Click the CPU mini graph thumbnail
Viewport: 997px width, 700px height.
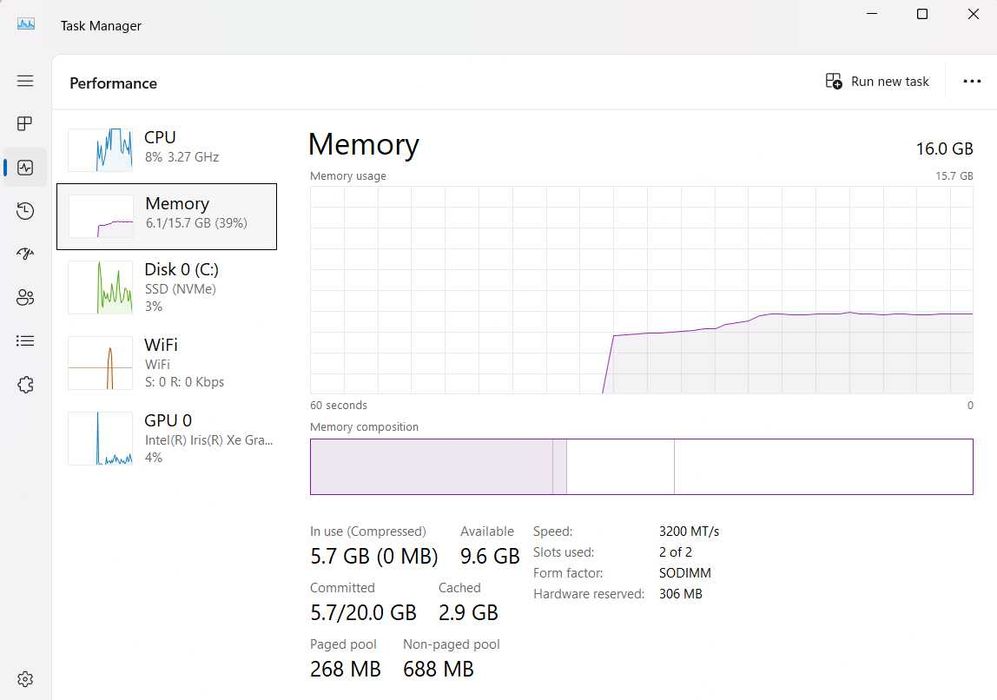tap(100, 149)
